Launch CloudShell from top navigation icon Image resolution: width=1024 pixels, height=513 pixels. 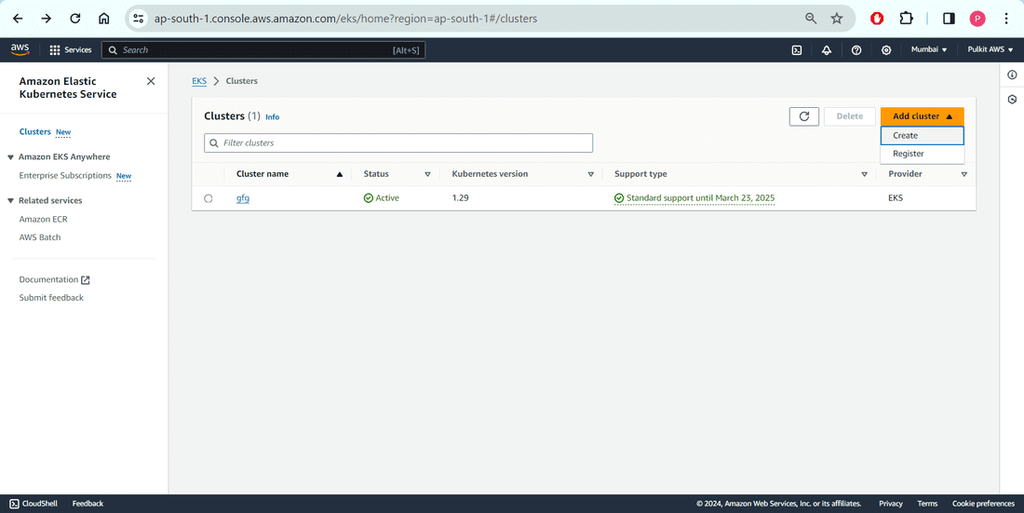[797, 50]
